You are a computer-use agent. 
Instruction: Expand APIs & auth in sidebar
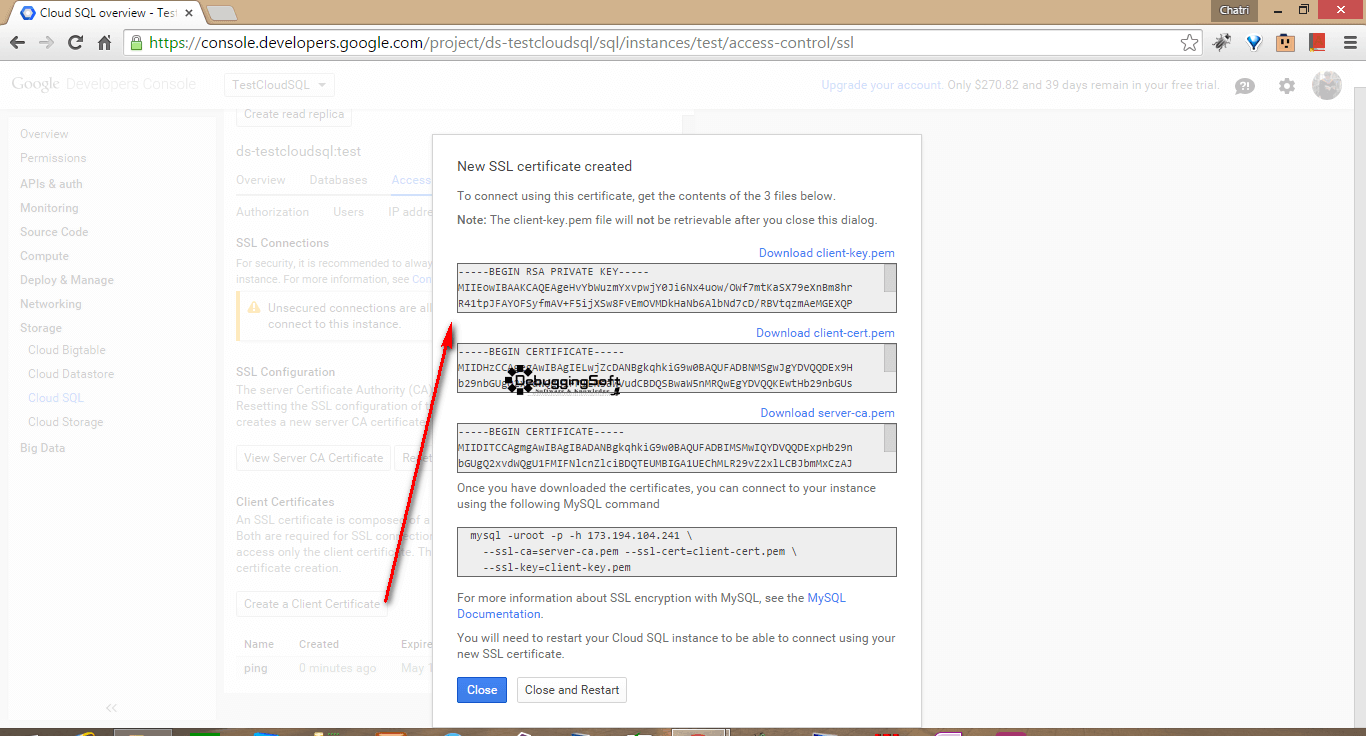pyautogui.click(x=51, y=184)
